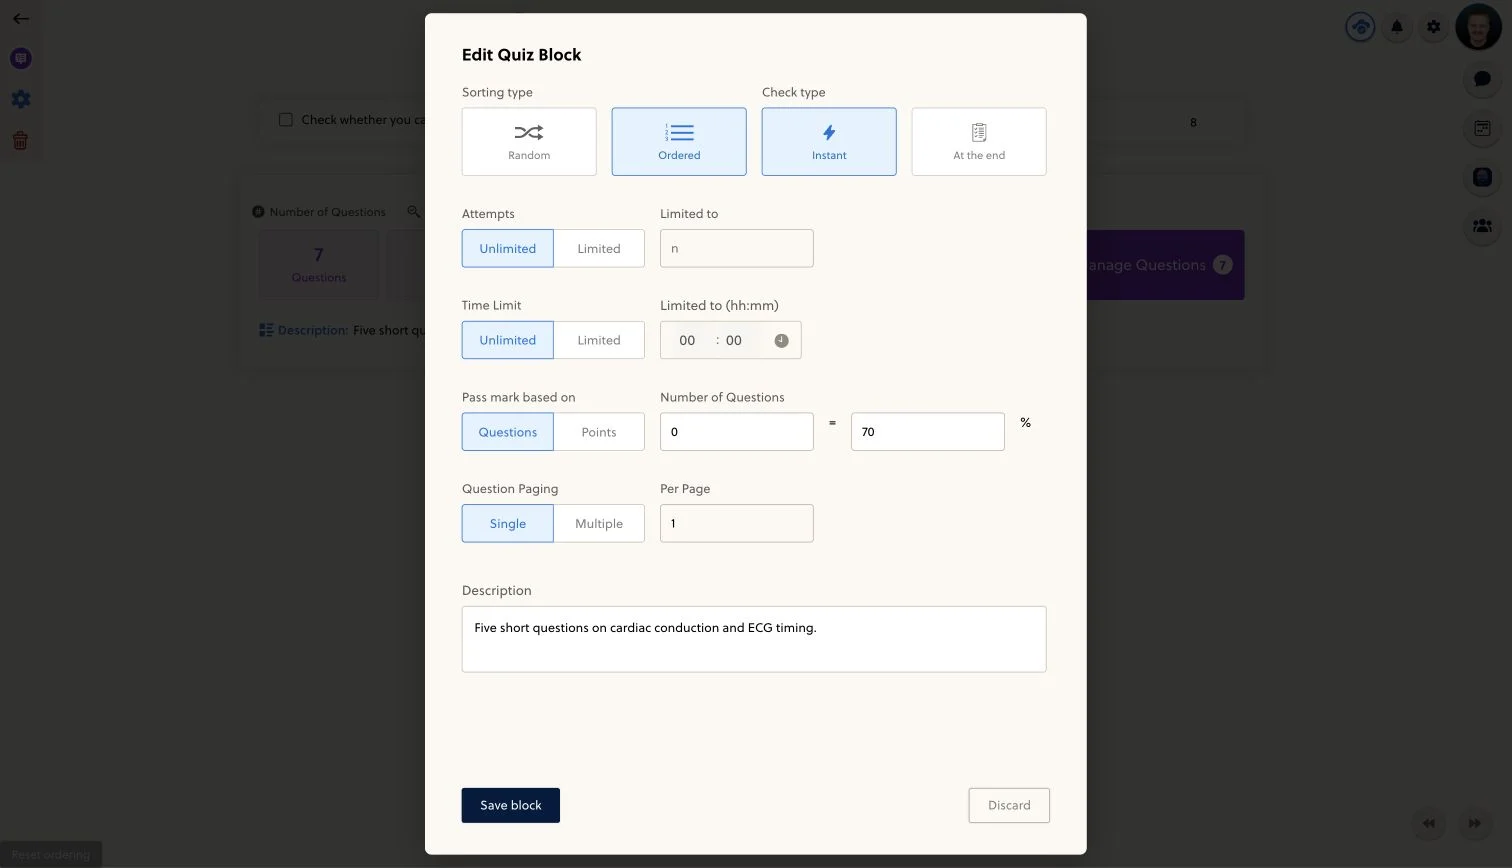Select Ordered sorting type

pos(679,142)
